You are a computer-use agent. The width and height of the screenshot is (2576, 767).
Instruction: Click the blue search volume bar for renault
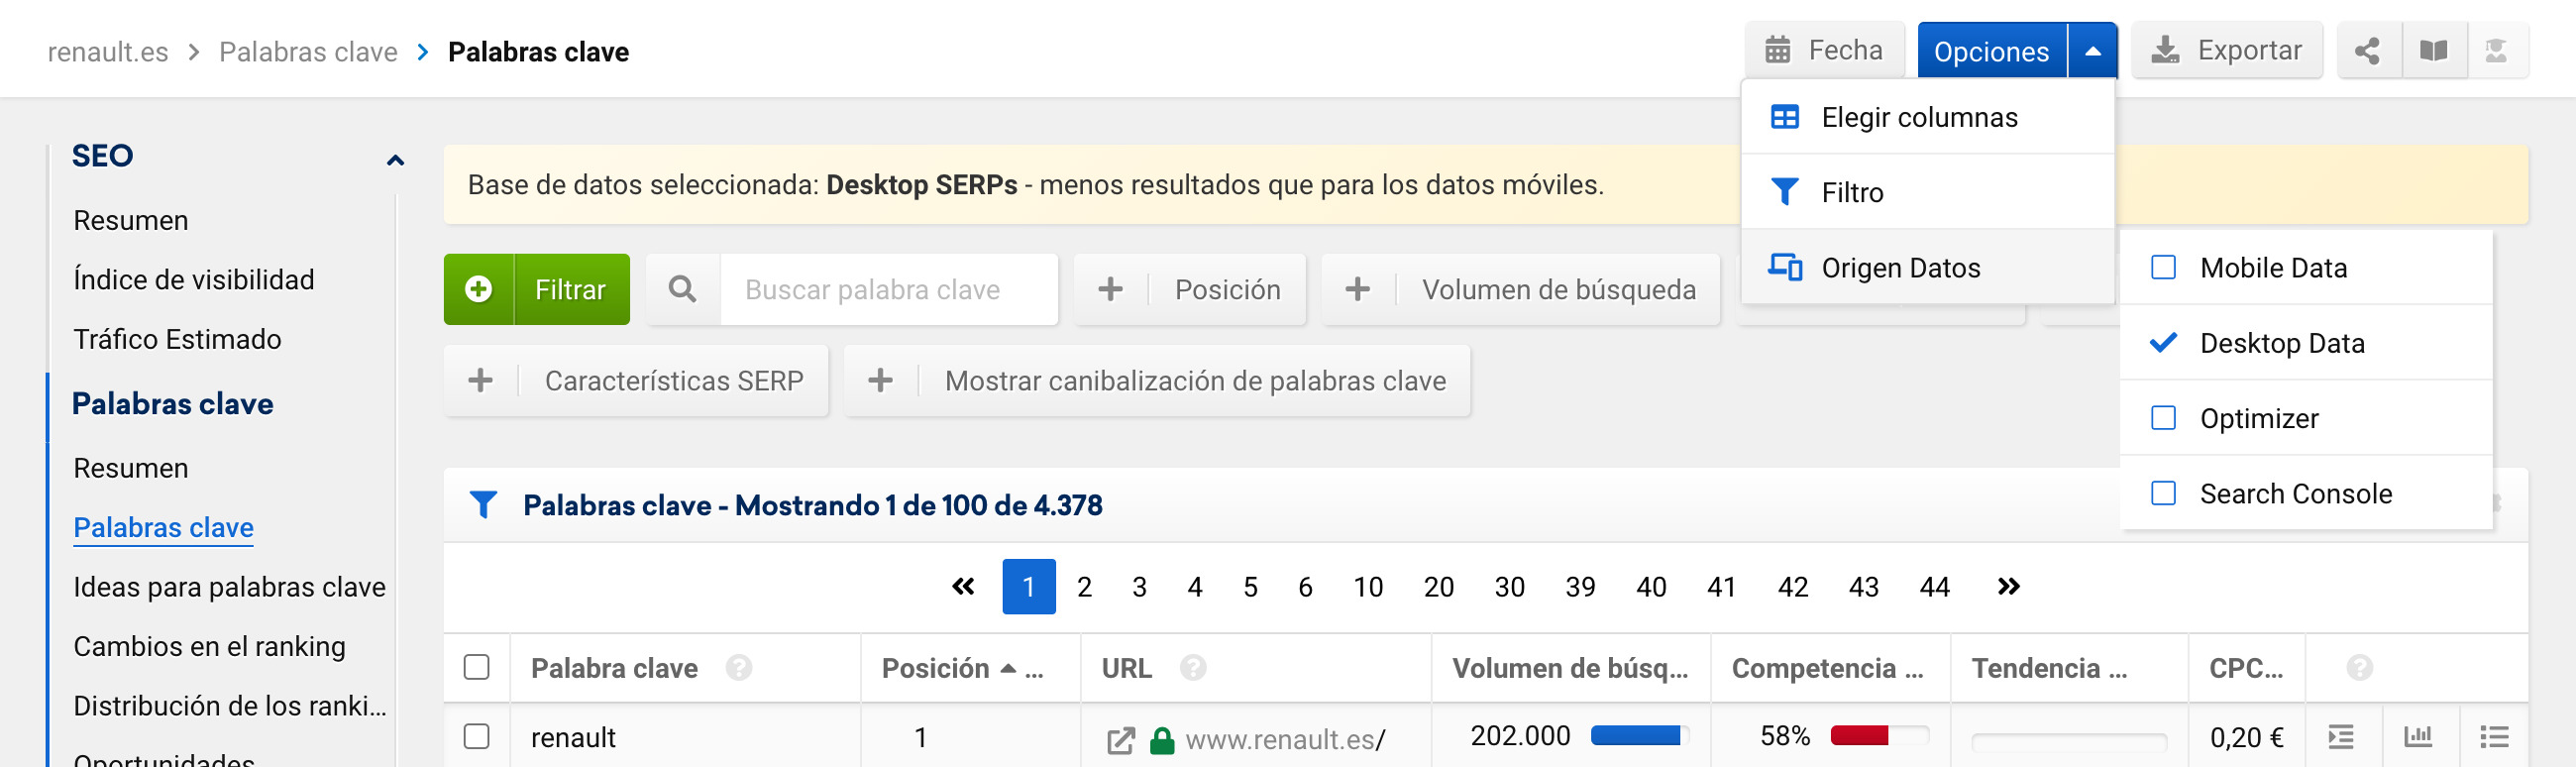pos(1635,736)
